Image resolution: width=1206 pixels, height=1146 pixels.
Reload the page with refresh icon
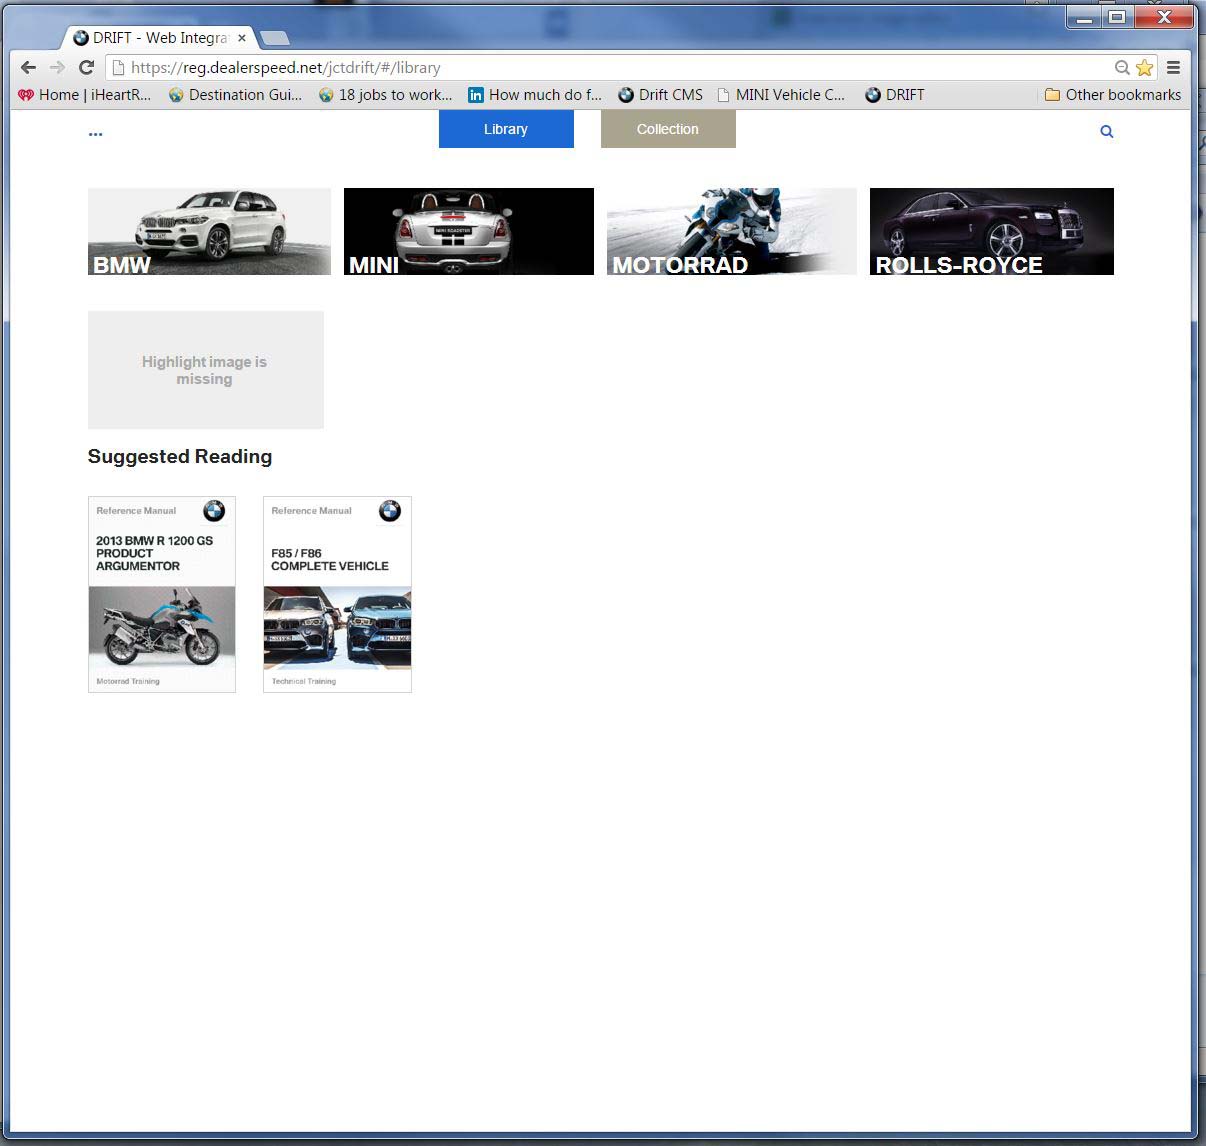(x=86, y=68)
